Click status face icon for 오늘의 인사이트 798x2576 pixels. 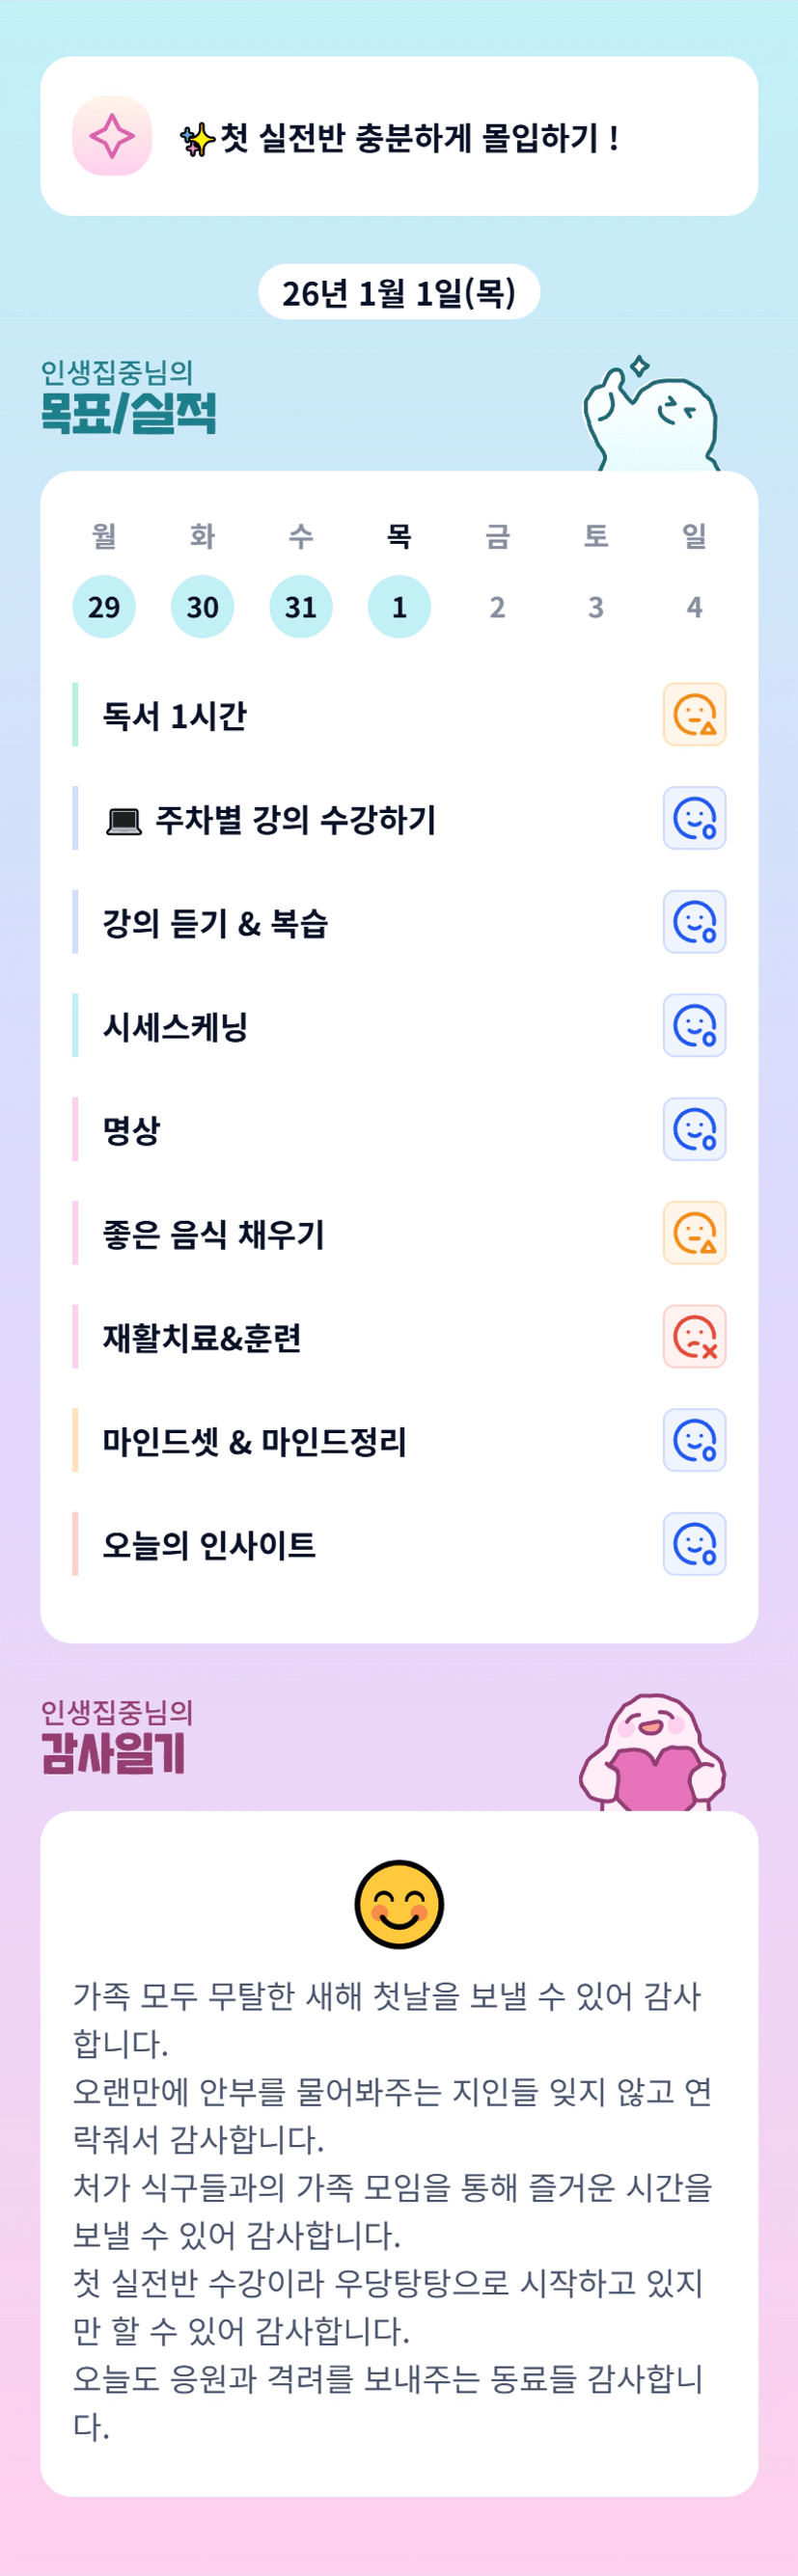[694, 1544]
